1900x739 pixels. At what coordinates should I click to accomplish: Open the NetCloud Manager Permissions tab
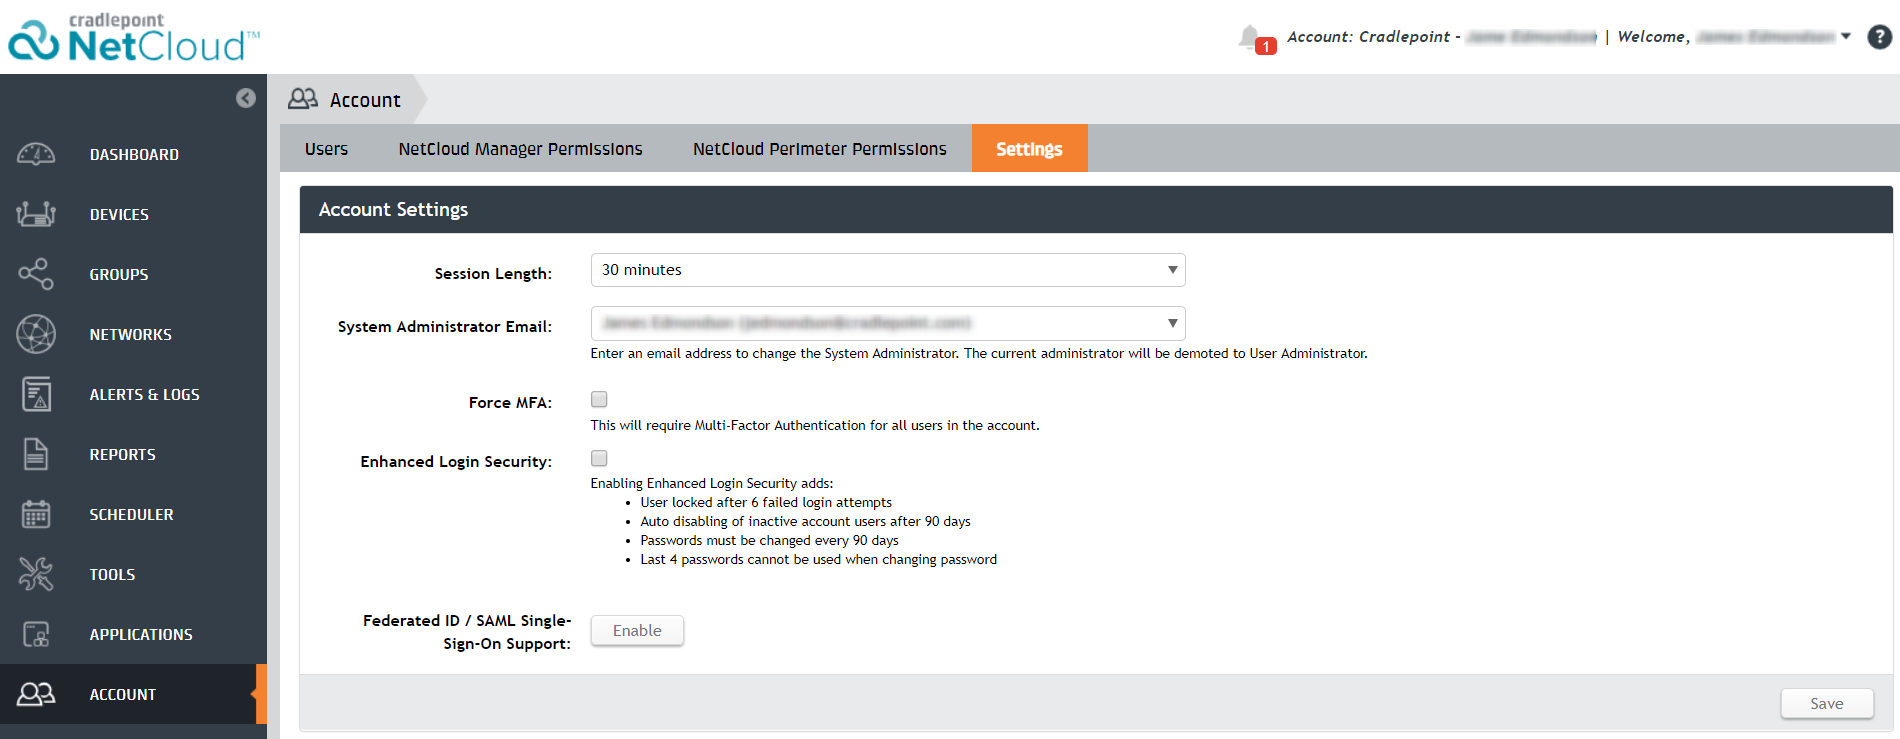[520, 149]
